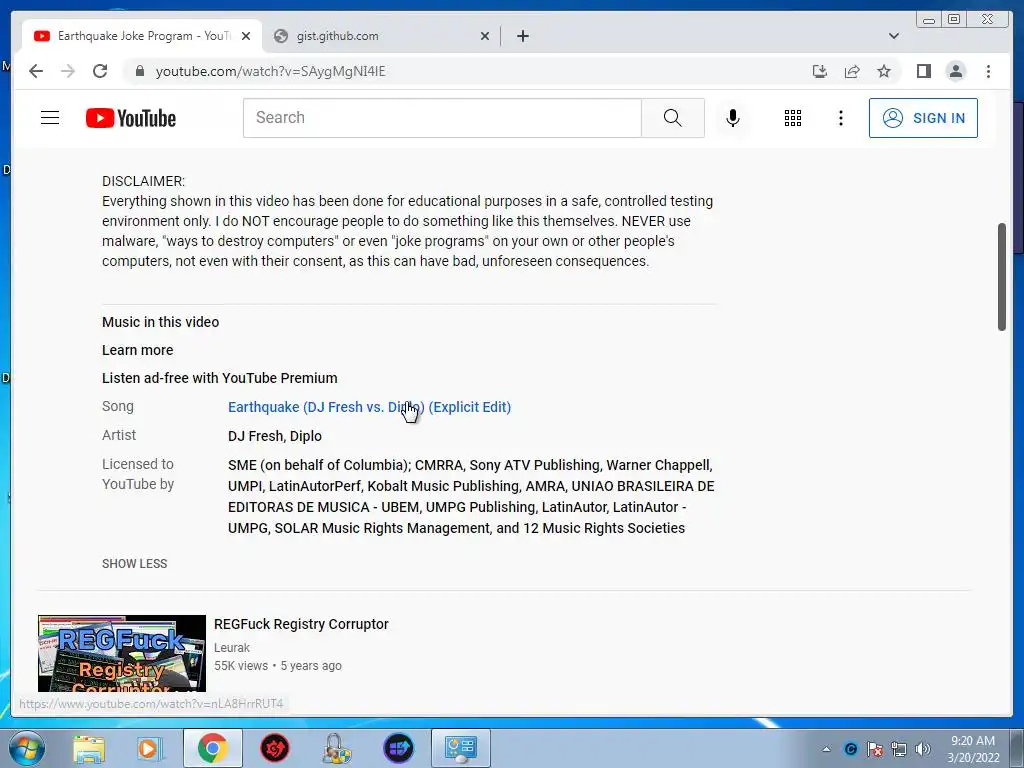
Task: Click the Leurak channel name
Action: [x=232, y=648]
